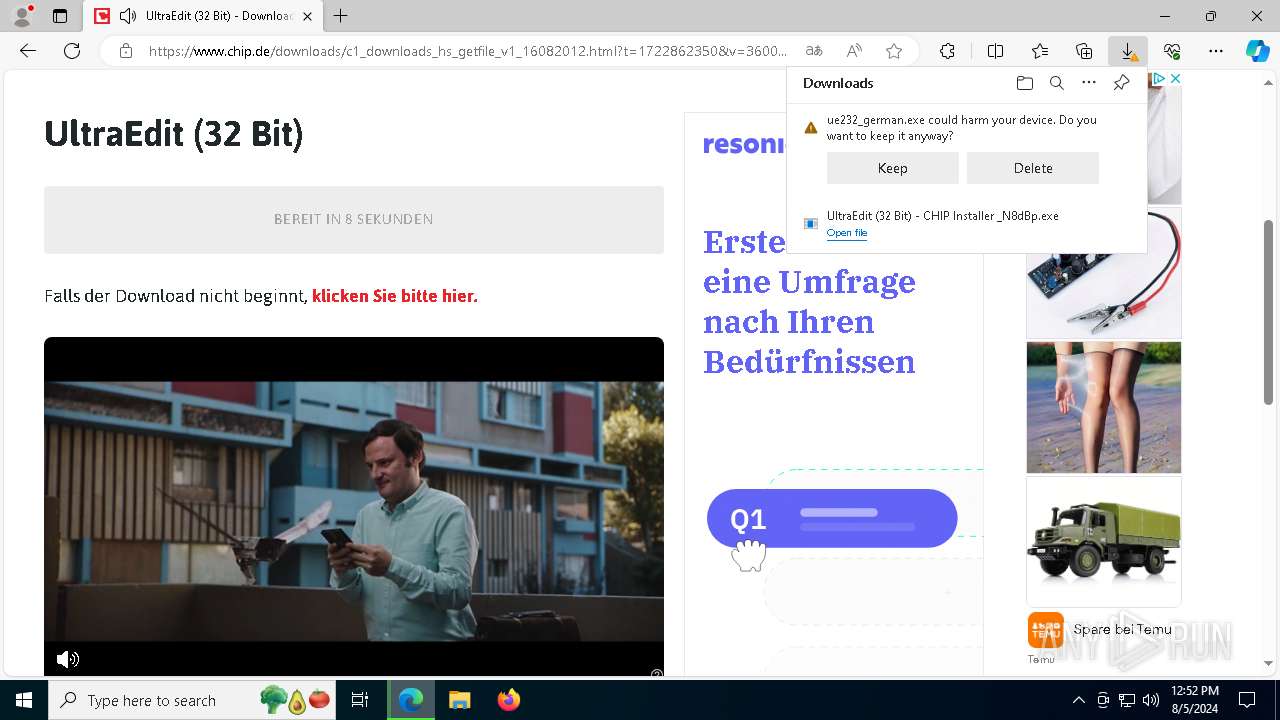Open the Collections icon
The width and height of the screenshot is (1280, 720).
click(x=1084, y=51)
